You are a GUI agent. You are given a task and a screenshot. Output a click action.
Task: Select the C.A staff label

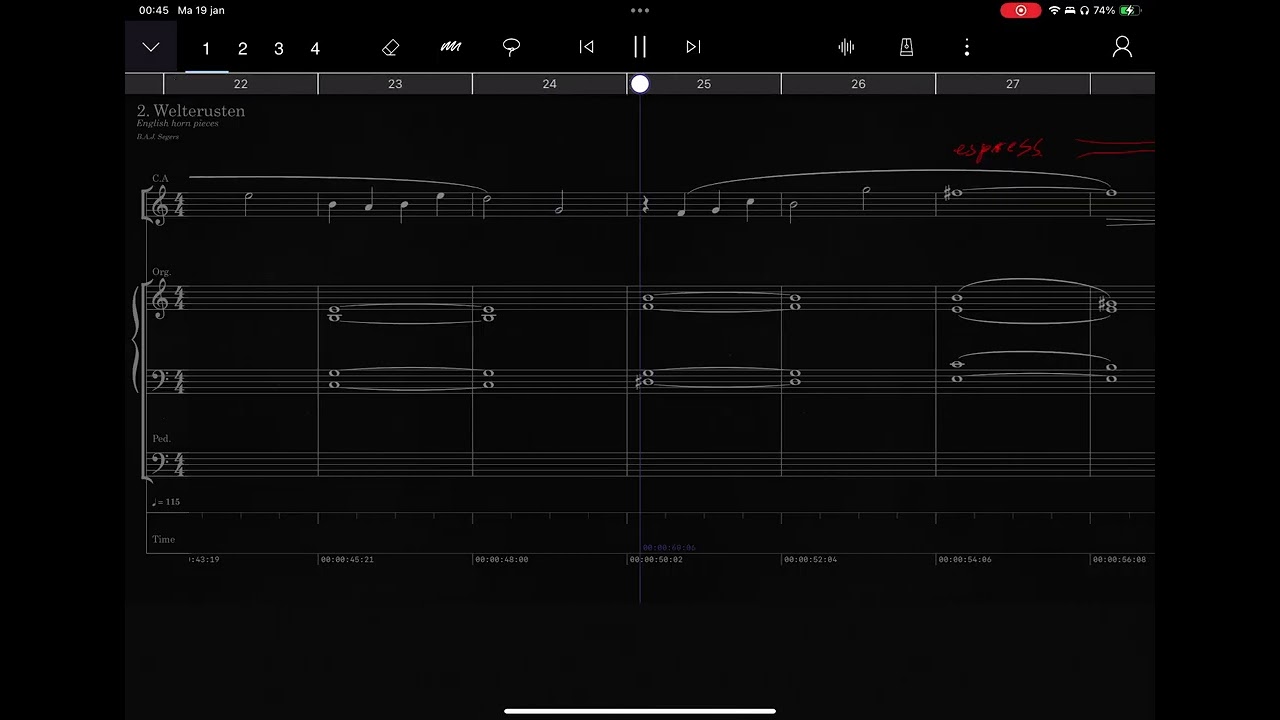[161, 178]
